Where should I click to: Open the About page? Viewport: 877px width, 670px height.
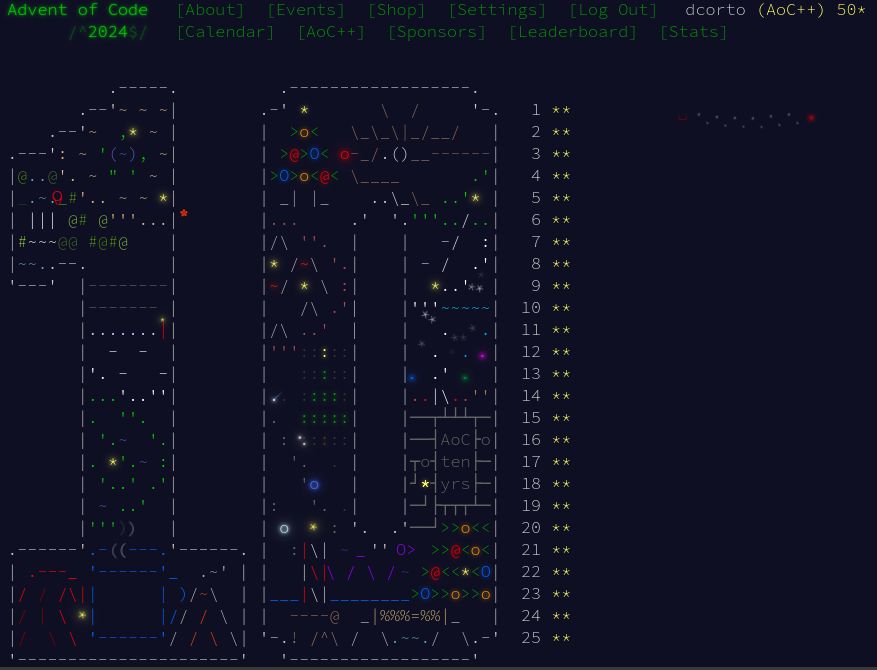tap(210, 10)
